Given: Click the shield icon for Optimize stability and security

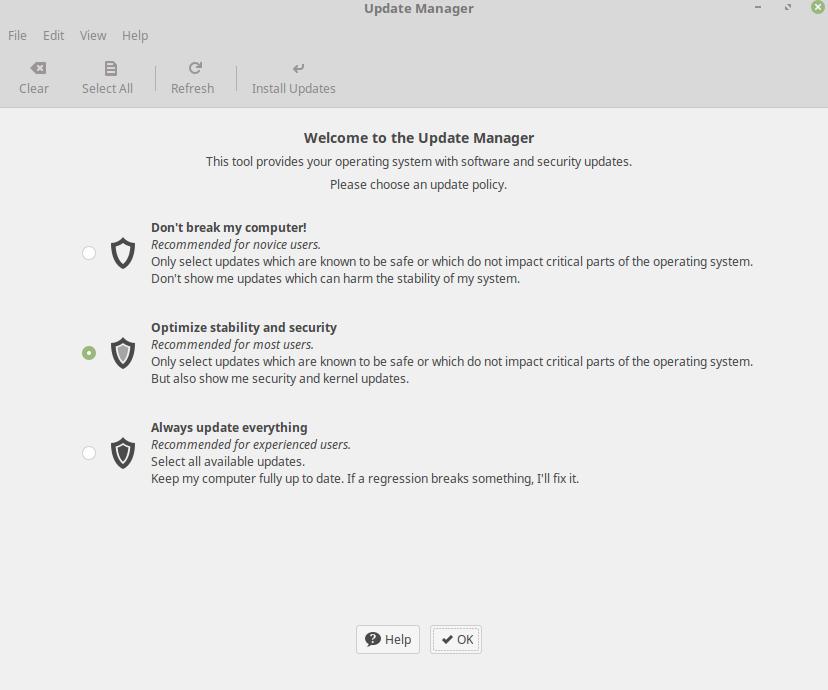Looking at the screenshot, I should click(123, 353).
